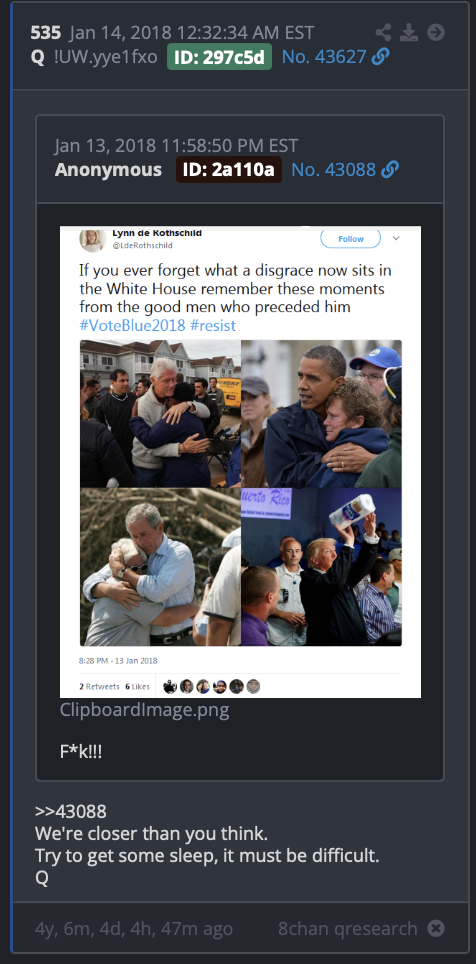Click chain link icon next to No. 43088
476x964 pixels.
coord(390,169)
